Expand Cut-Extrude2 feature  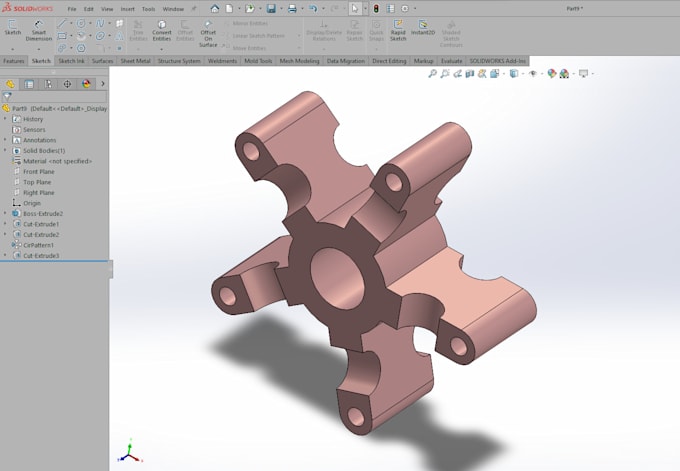[5, 234]
